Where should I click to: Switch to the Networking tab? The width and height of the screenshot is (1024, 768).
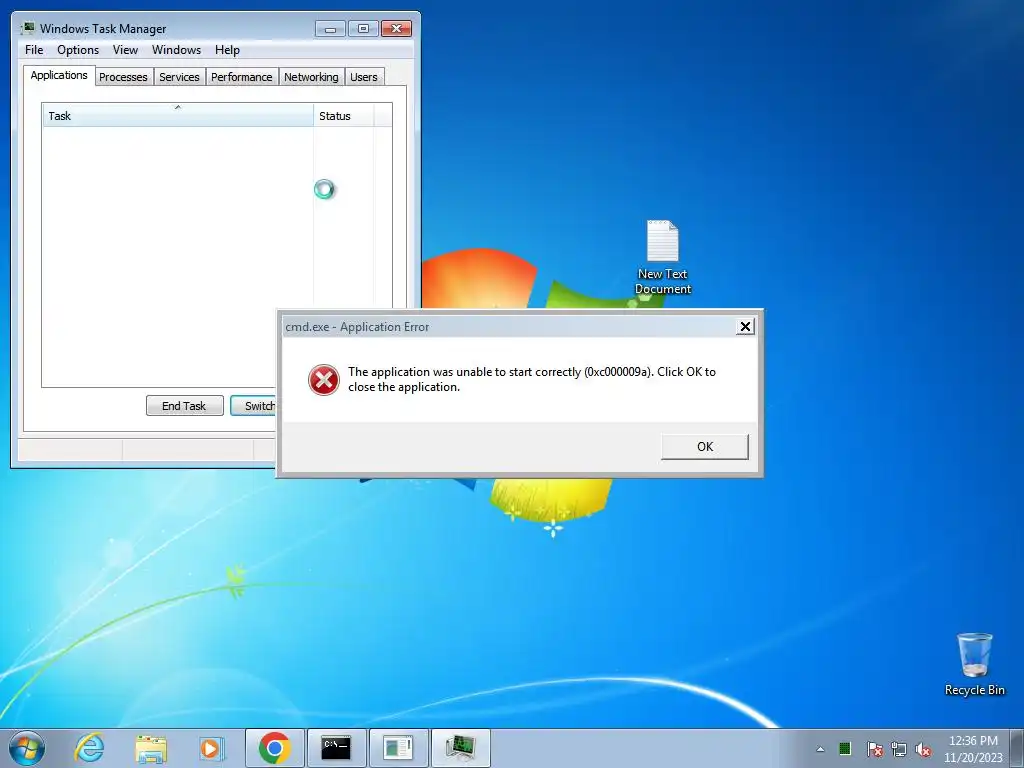311,77
